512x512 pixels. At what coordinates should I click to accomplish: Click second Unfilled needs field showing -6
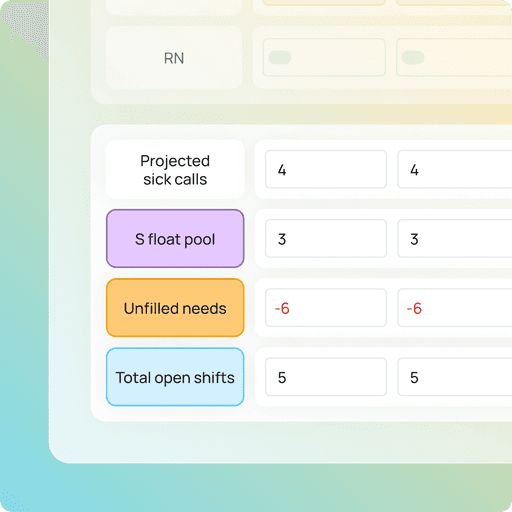click(x=455, y=308)
